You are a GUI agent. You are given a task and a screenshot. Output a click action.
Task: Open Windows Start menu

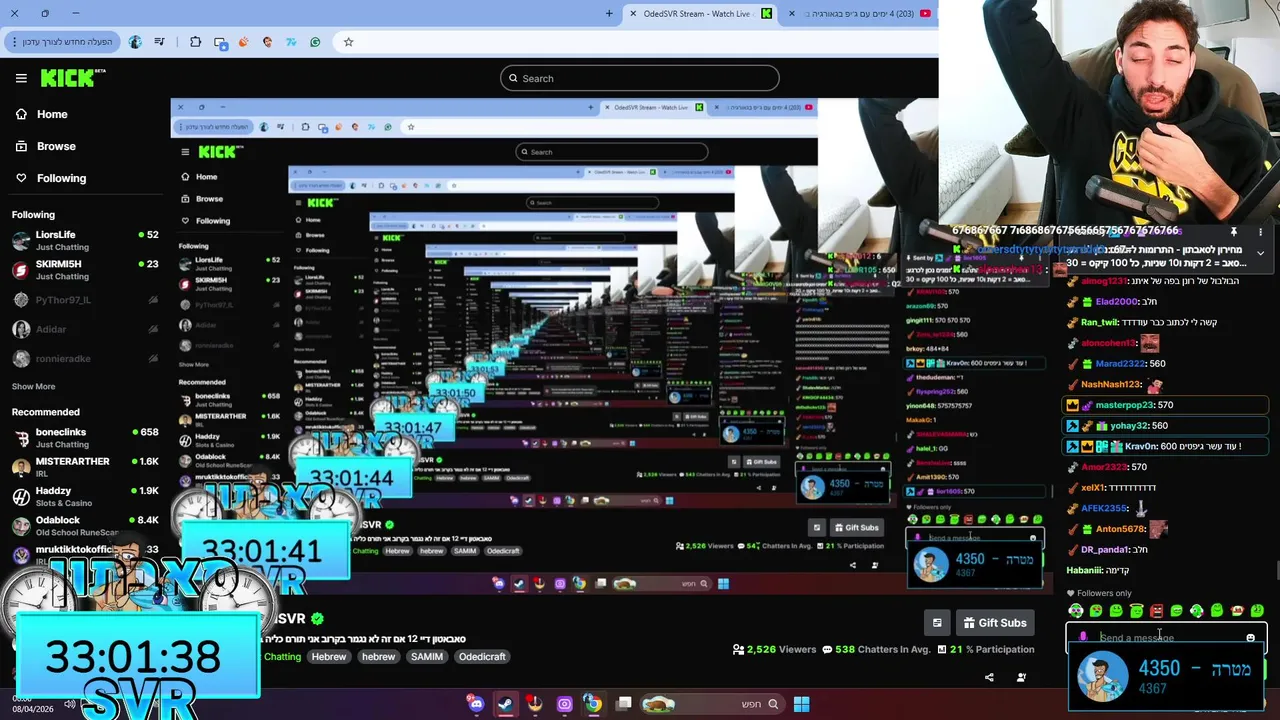[x=801, y=704]
